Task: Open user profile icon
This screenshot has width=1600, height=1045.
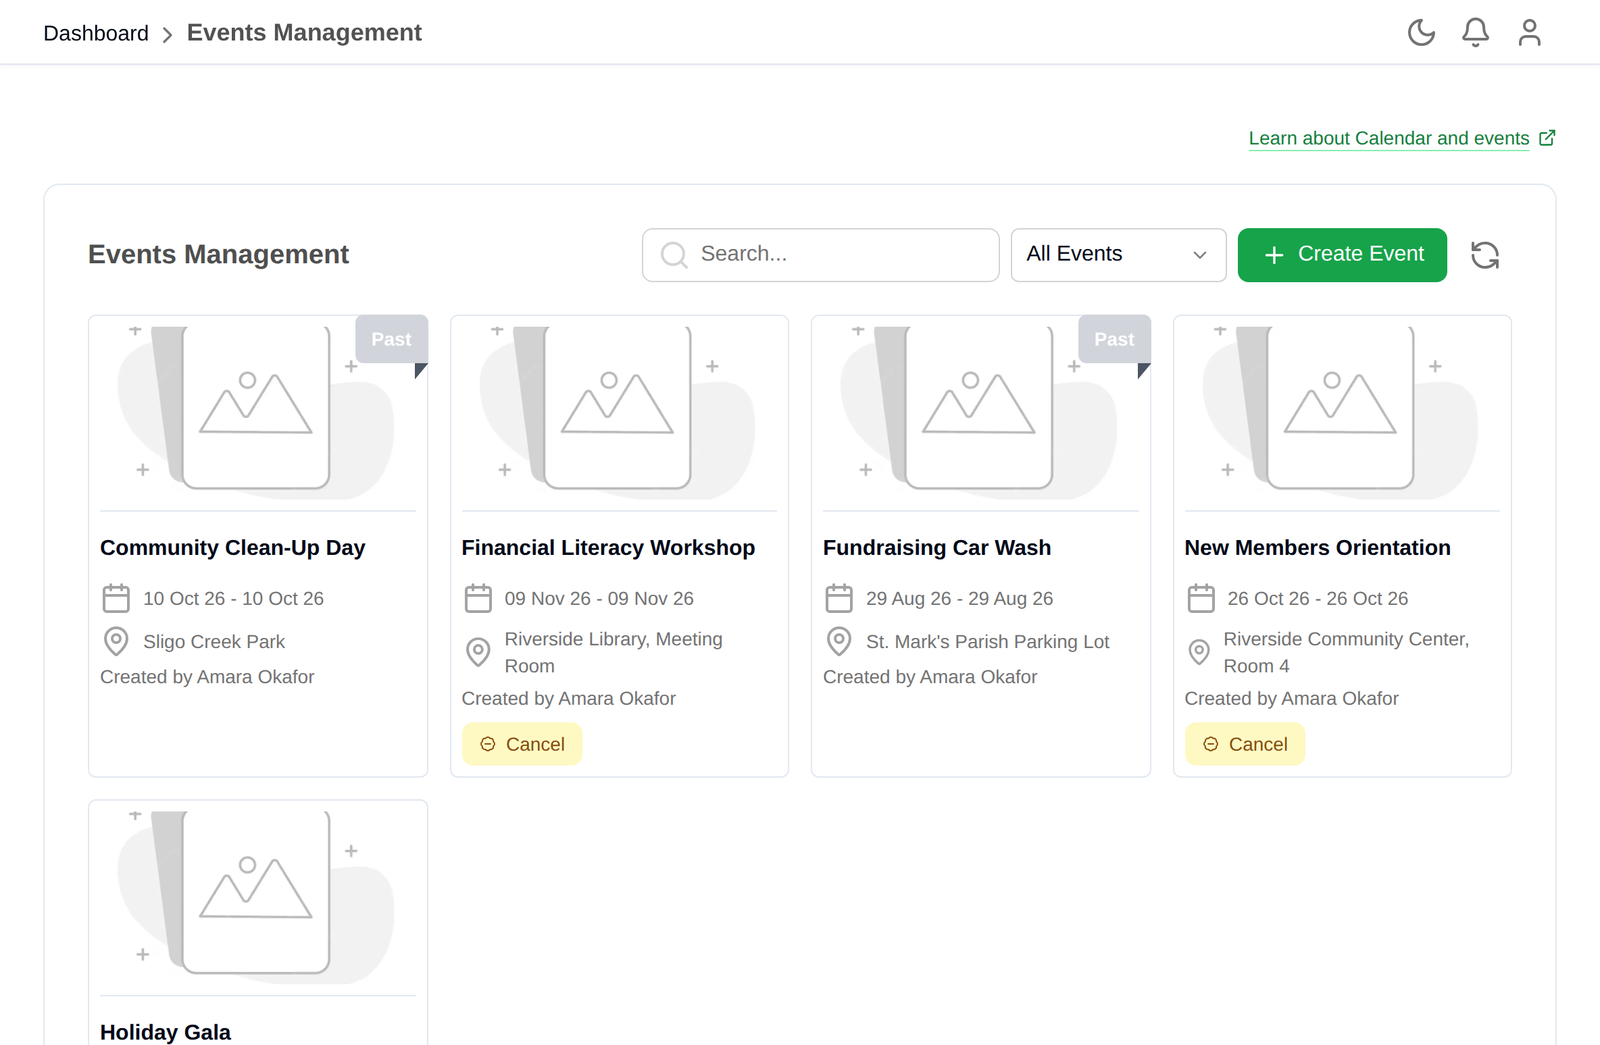Action: pyautogui.click(x=1529, y=33)
